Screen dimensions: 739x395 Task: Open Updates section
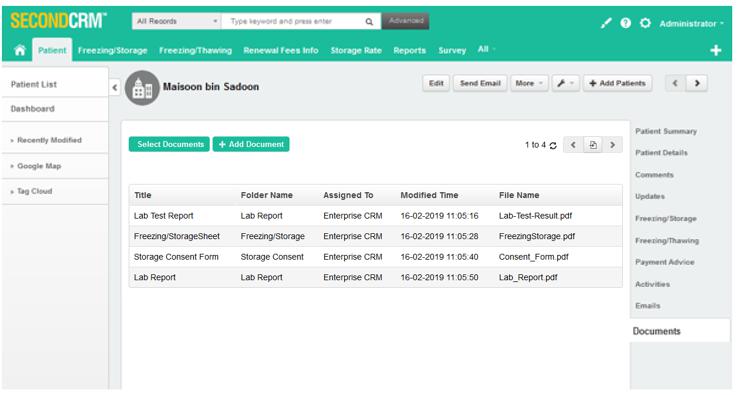coord(650,197)
